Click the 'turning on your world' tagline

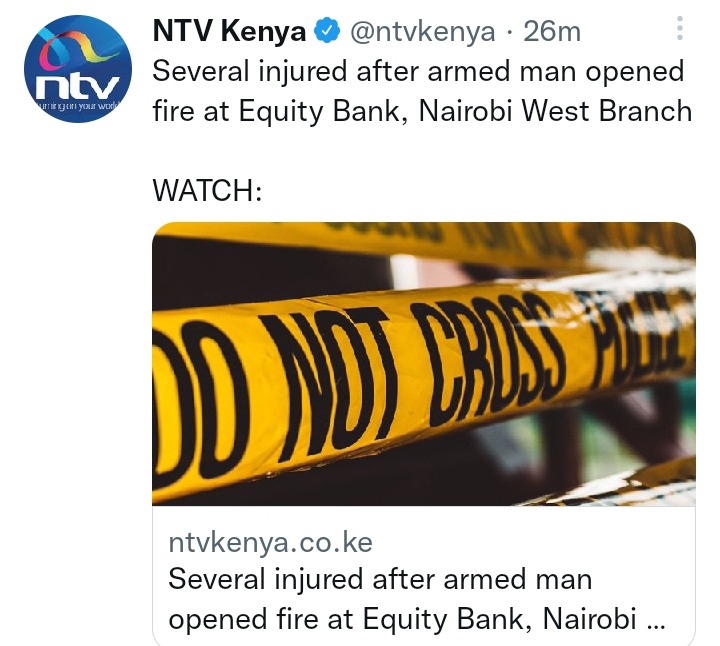point(78,106)
